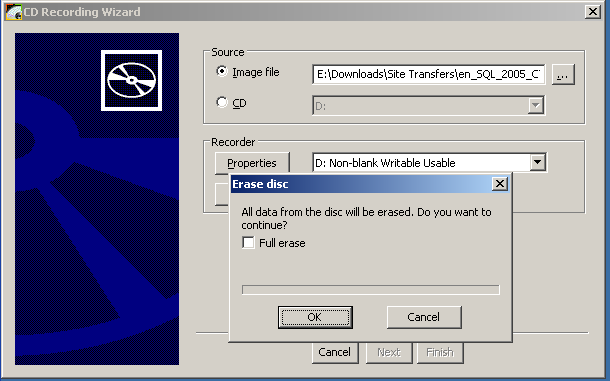This screenshot has height=381, width=610.
Task: Open the CD source drive D: dropdown
Action: [429, 105]
